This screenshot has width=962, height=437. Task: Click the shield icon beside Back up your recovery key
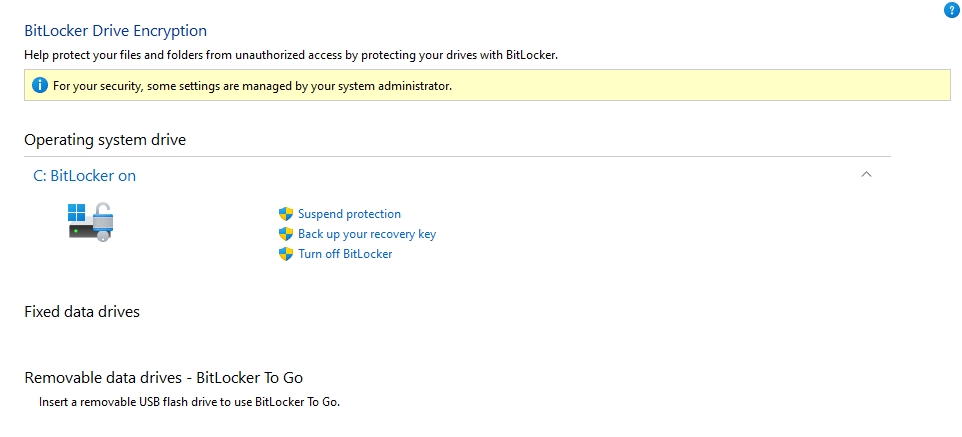(x=286, y=234)
